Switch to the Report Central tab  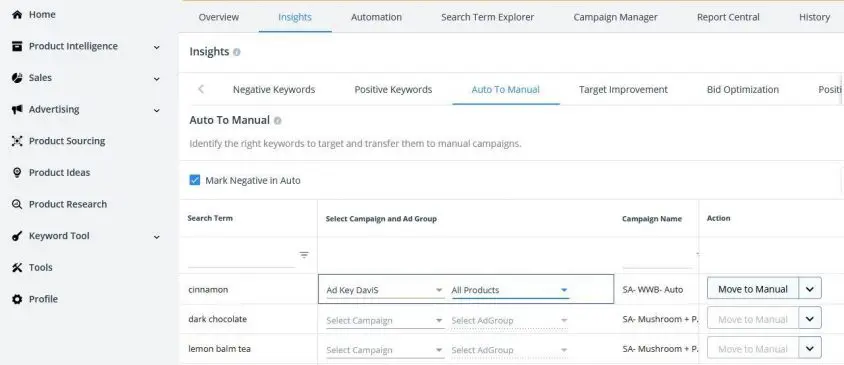[x=728, y=17]
